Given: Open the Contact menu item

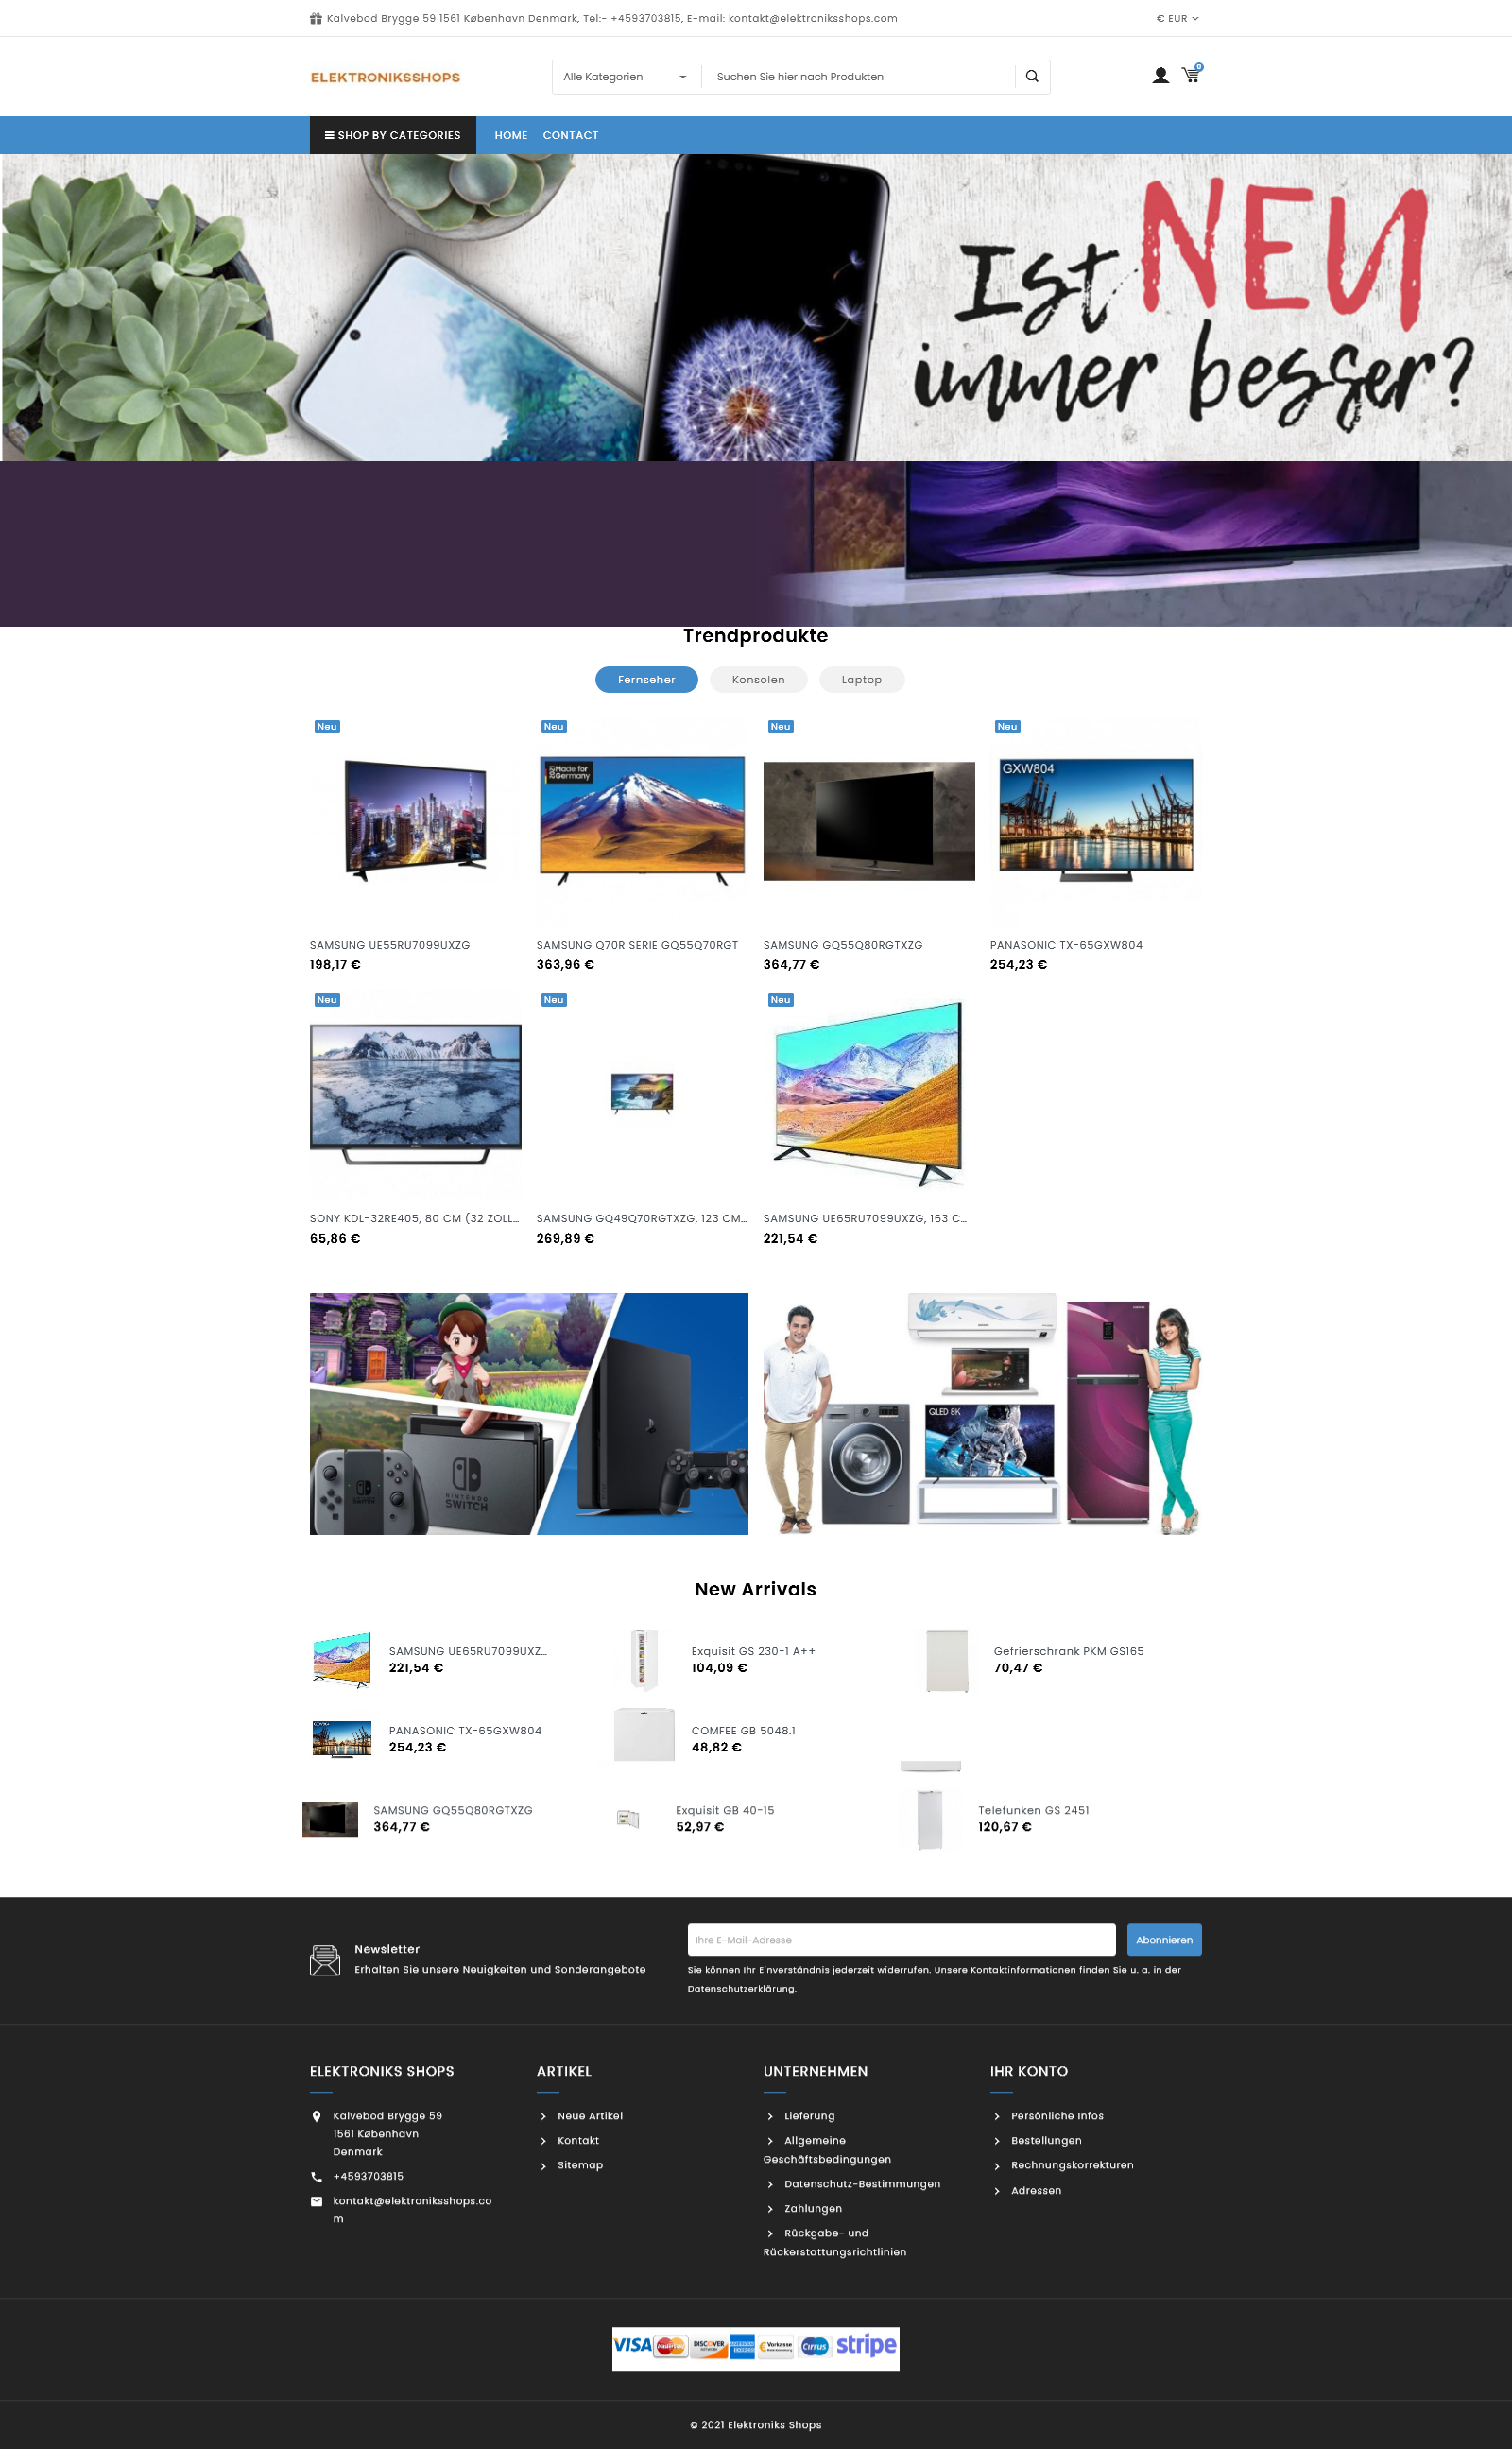Looking at the screenshot, I should click(571, 135).
